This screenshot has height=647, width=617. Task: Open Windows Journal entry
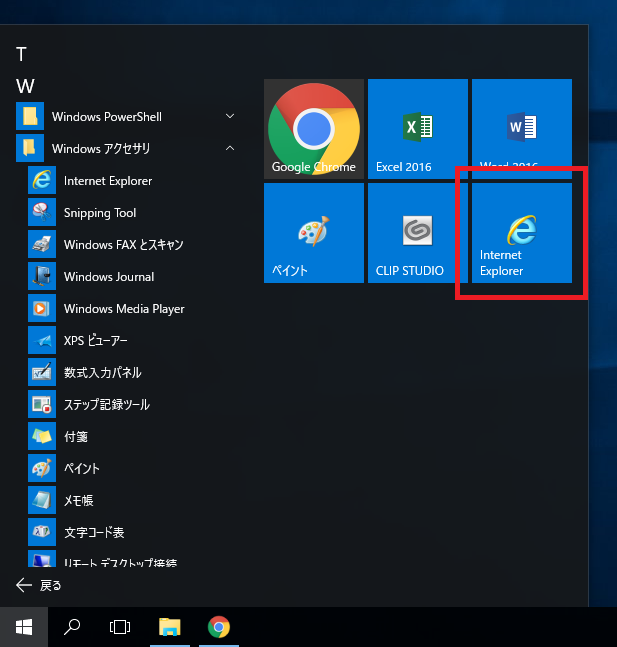[108, 277]
